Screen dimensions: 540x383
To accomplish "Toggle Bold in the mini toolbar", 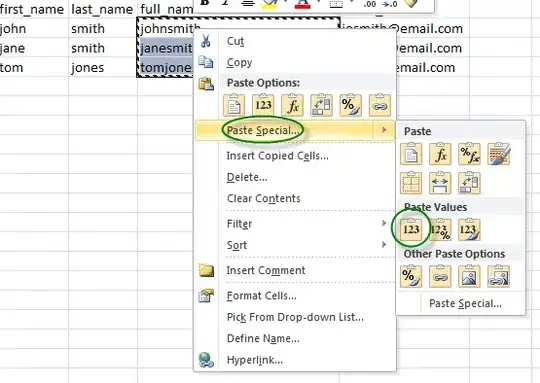I will click(205, 3).
